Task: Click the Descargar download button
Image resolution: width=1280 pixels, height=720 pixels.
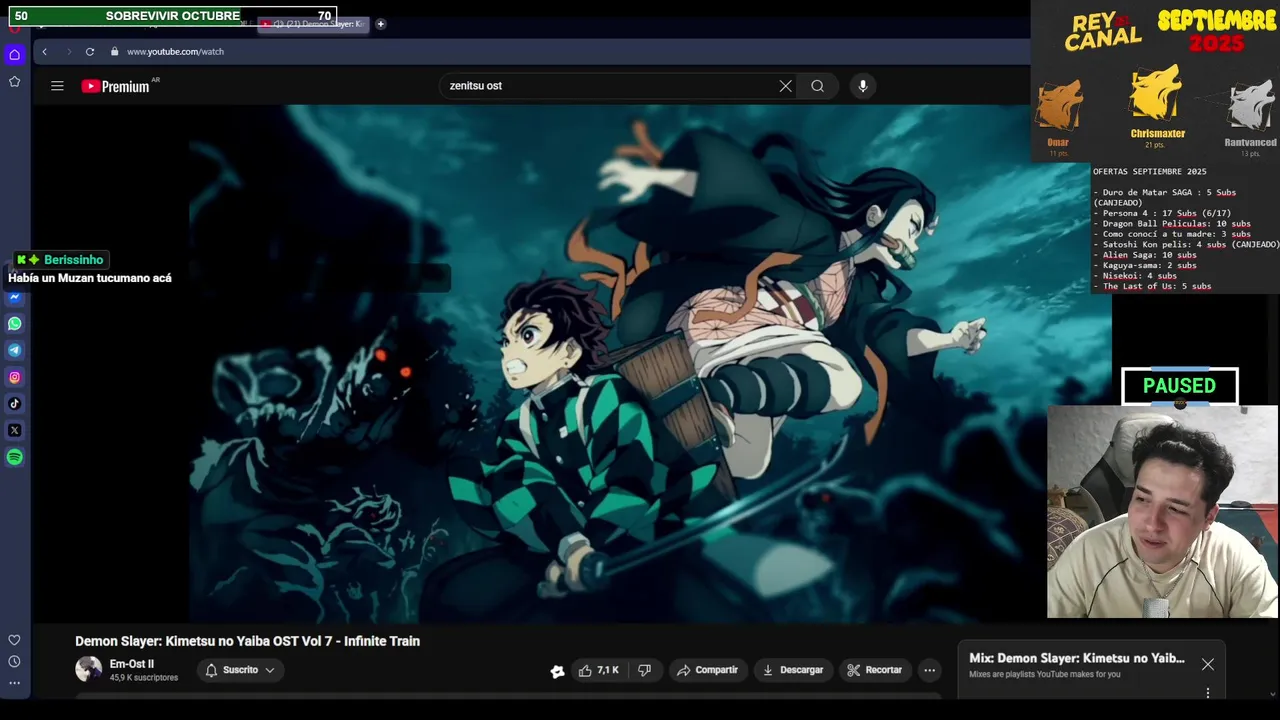Action: tap(792, 670)
